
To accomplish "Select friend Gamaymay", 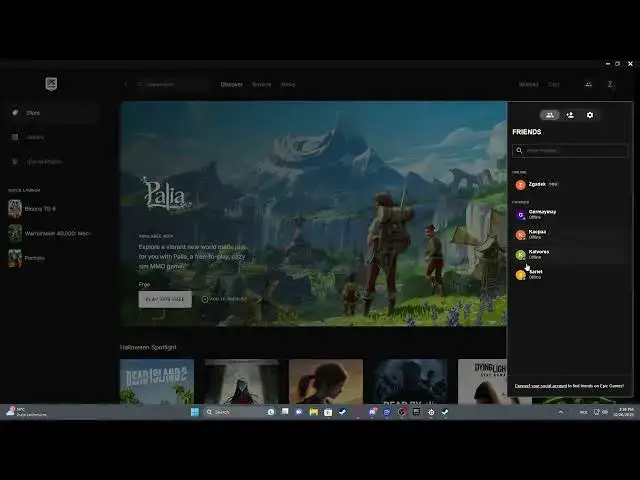I will coord(570,214).
